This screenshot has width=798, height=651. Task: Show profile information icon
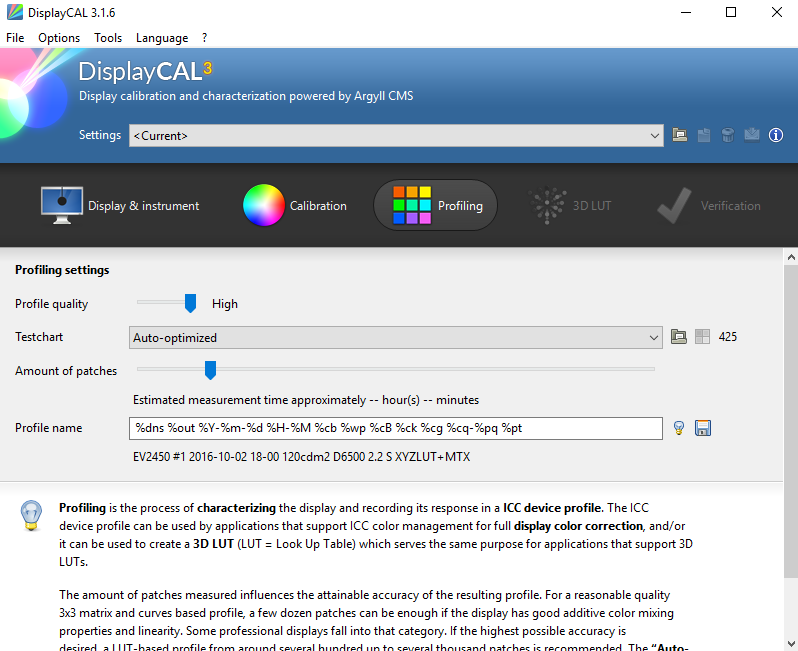coord(776,135)
